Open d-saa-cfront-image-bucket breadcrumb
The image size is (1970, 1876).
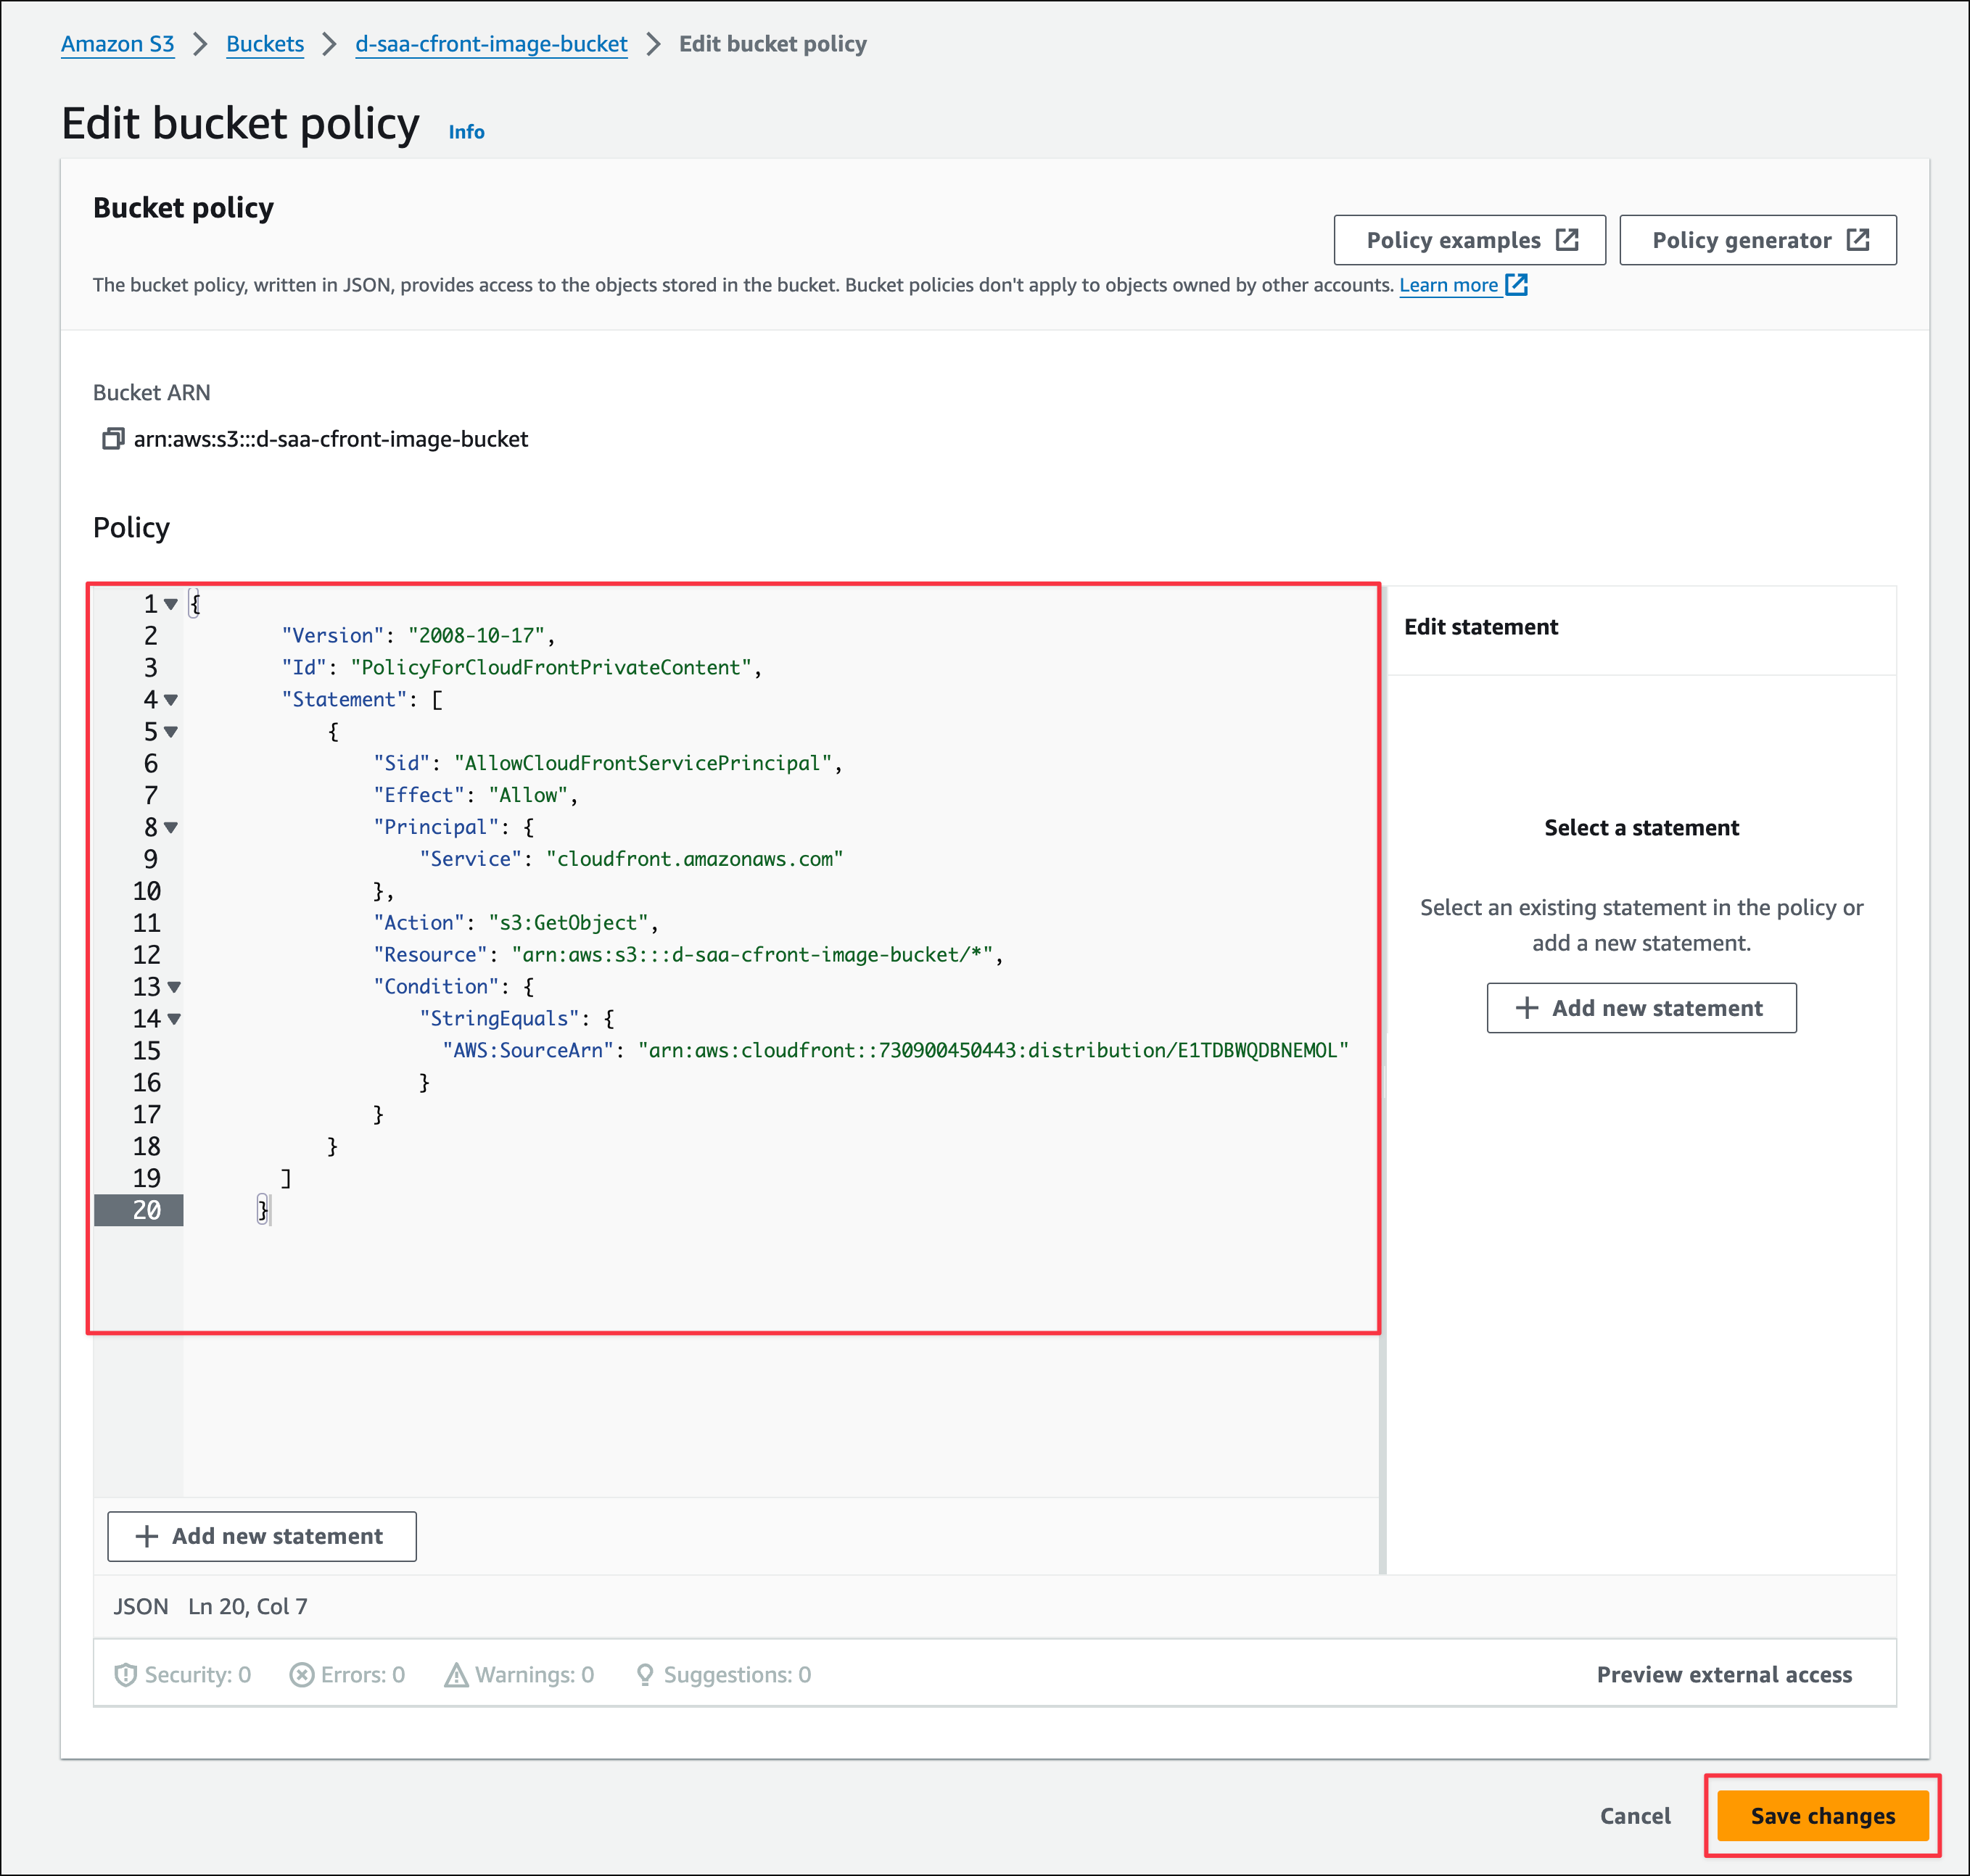click(x=491, y=44)
